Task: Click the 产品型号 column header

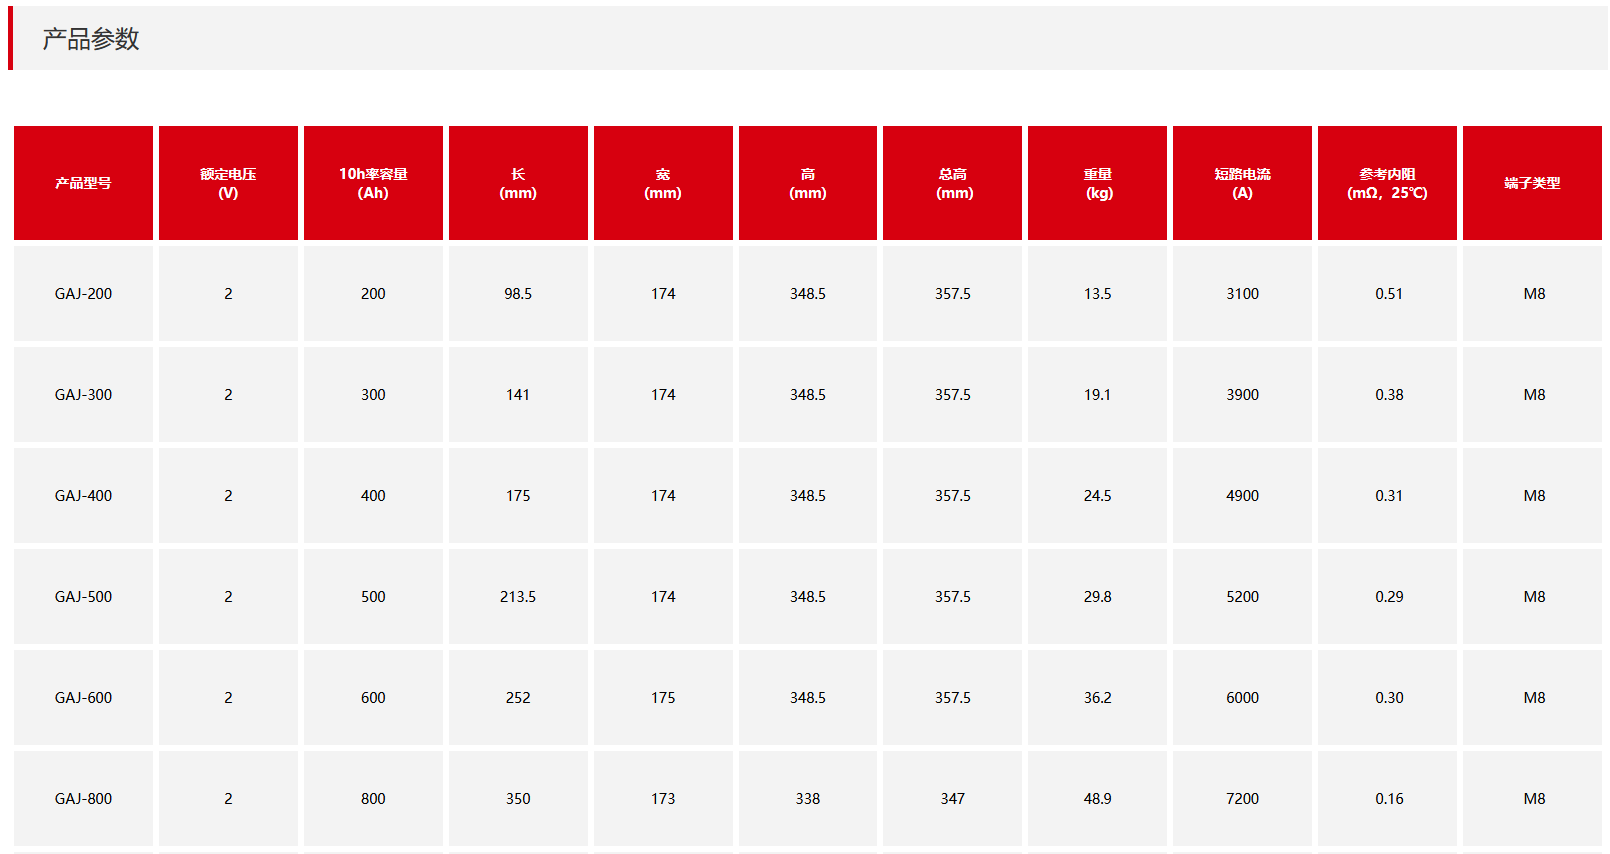Action: (x=83, y=183)
